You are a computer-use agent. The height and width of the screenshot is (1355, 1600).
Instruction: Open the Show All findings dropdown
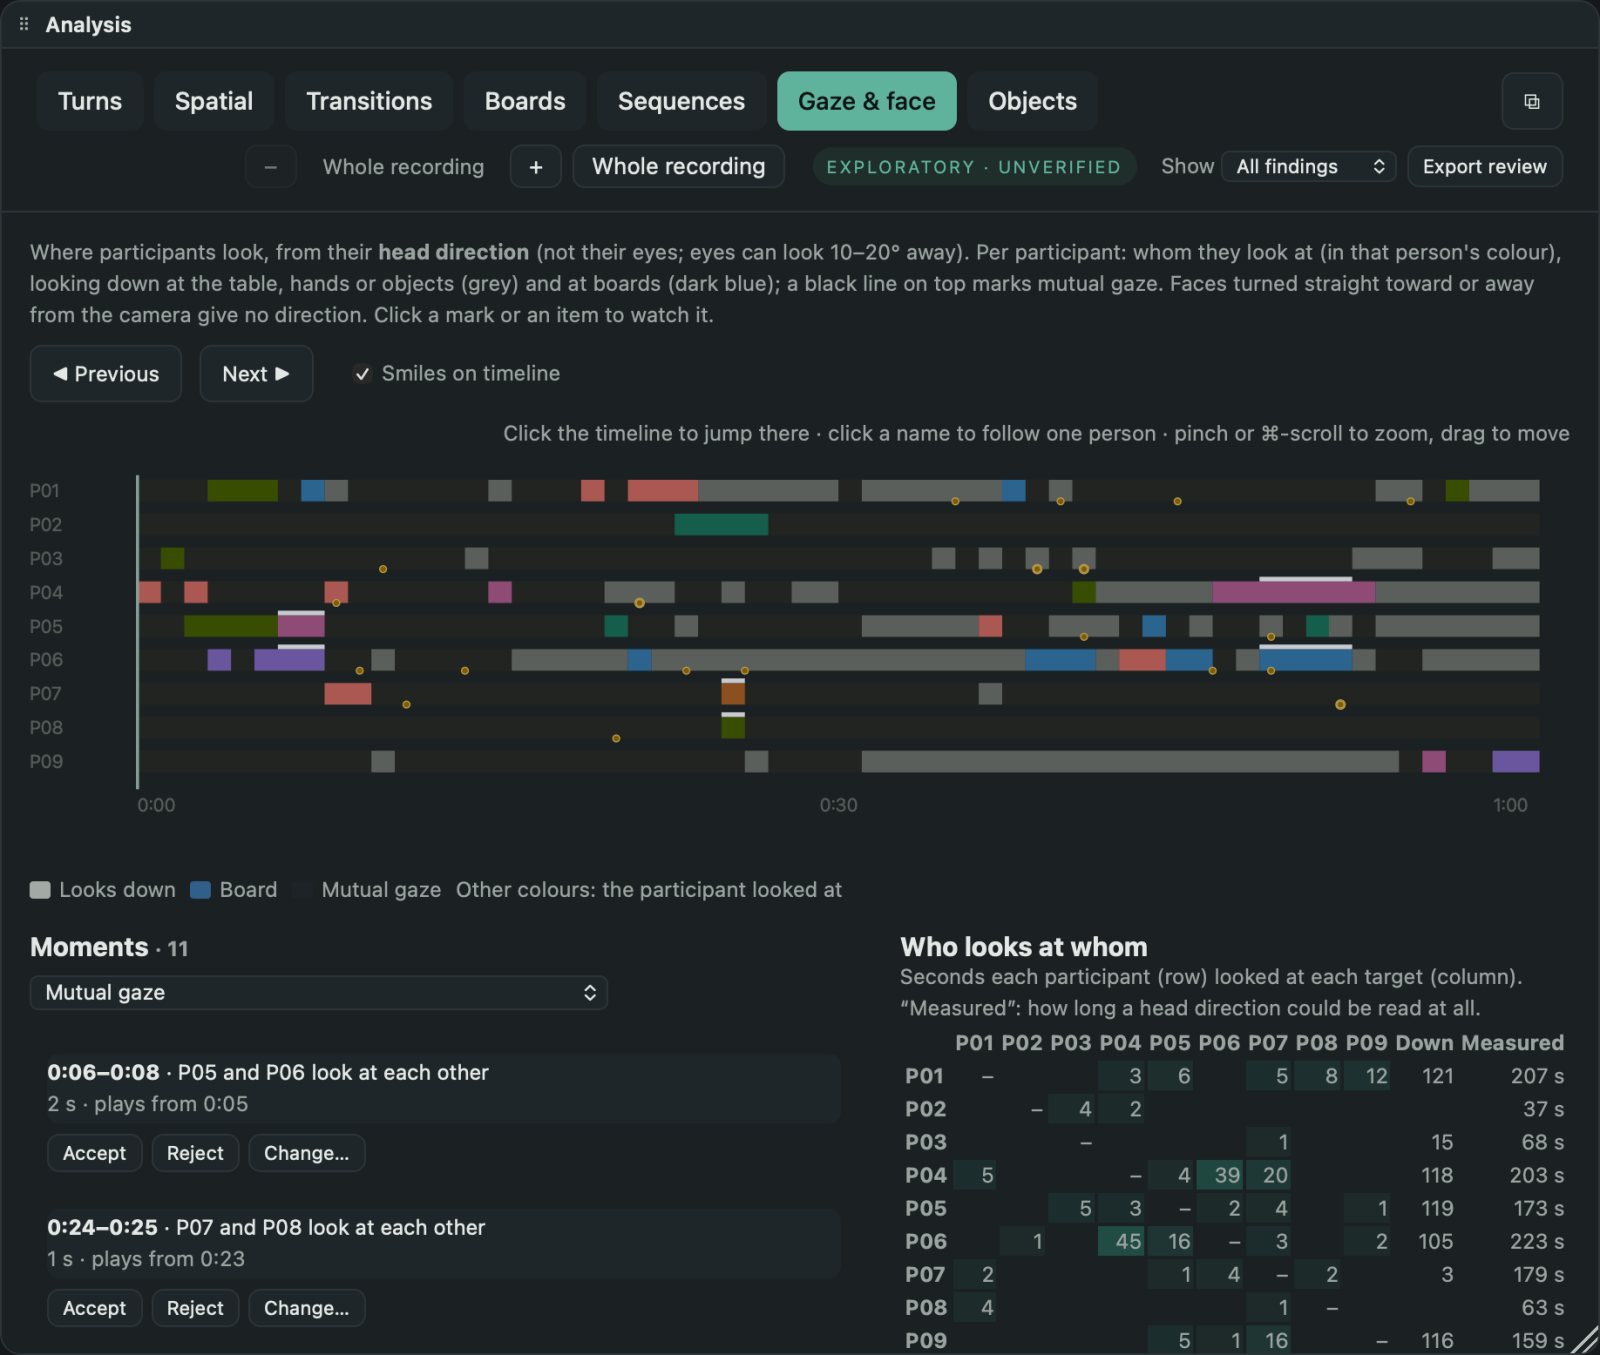(x=1308, y=167)
